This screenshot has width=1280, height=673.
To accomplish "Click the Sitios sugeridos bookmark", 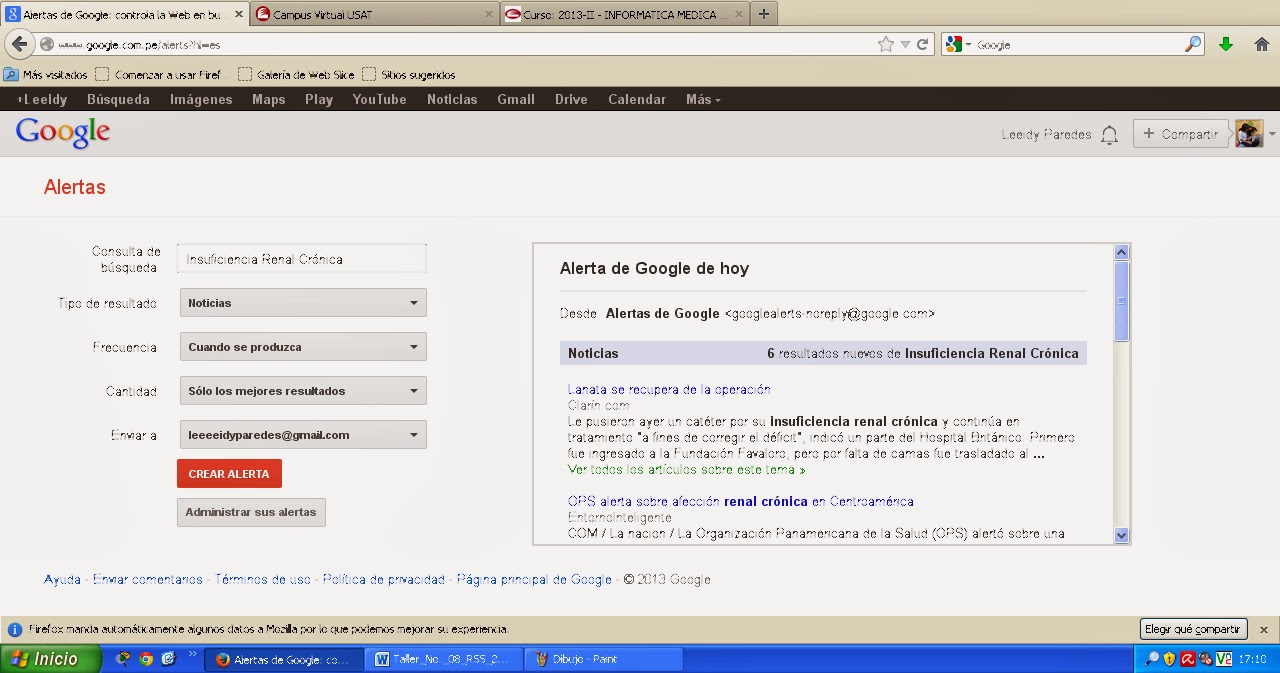I will pos(409,75).
